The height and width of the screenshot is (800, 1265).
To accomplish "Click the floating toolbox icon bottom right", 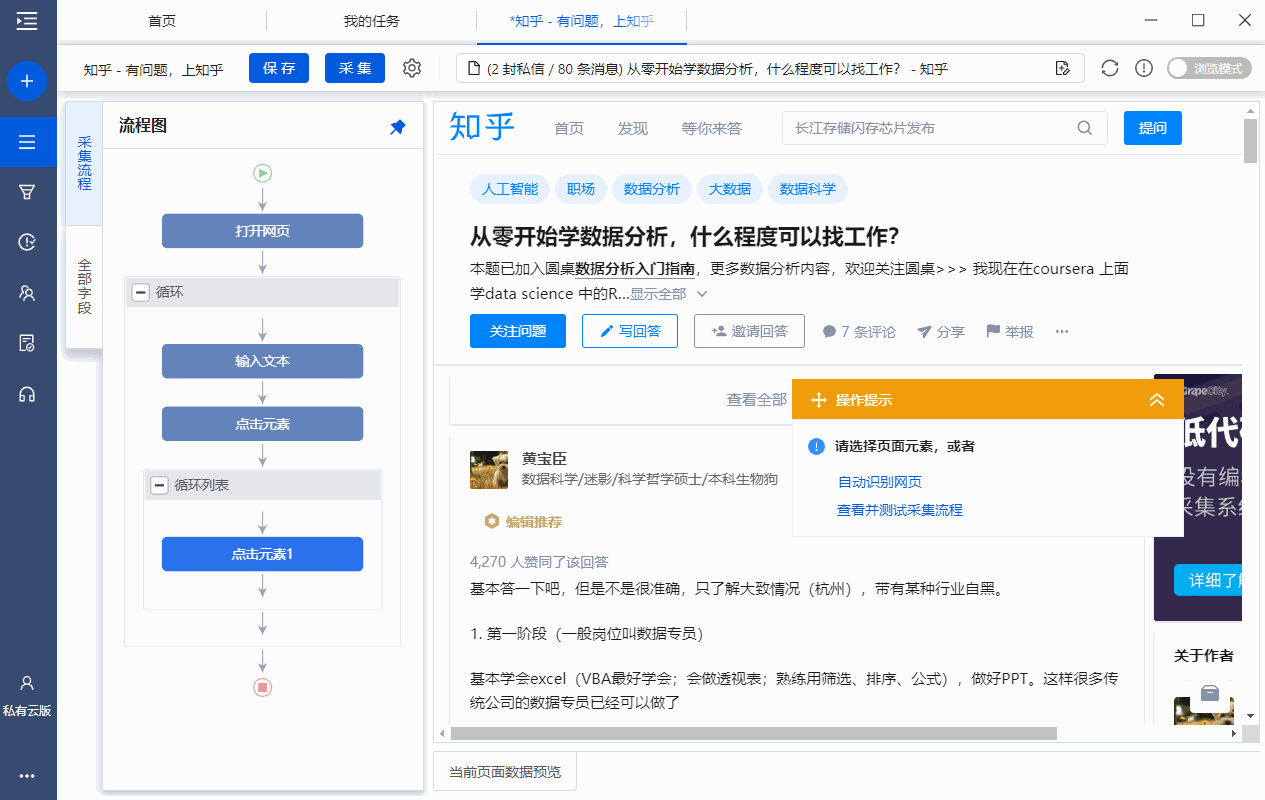I will pos(1208,693).
